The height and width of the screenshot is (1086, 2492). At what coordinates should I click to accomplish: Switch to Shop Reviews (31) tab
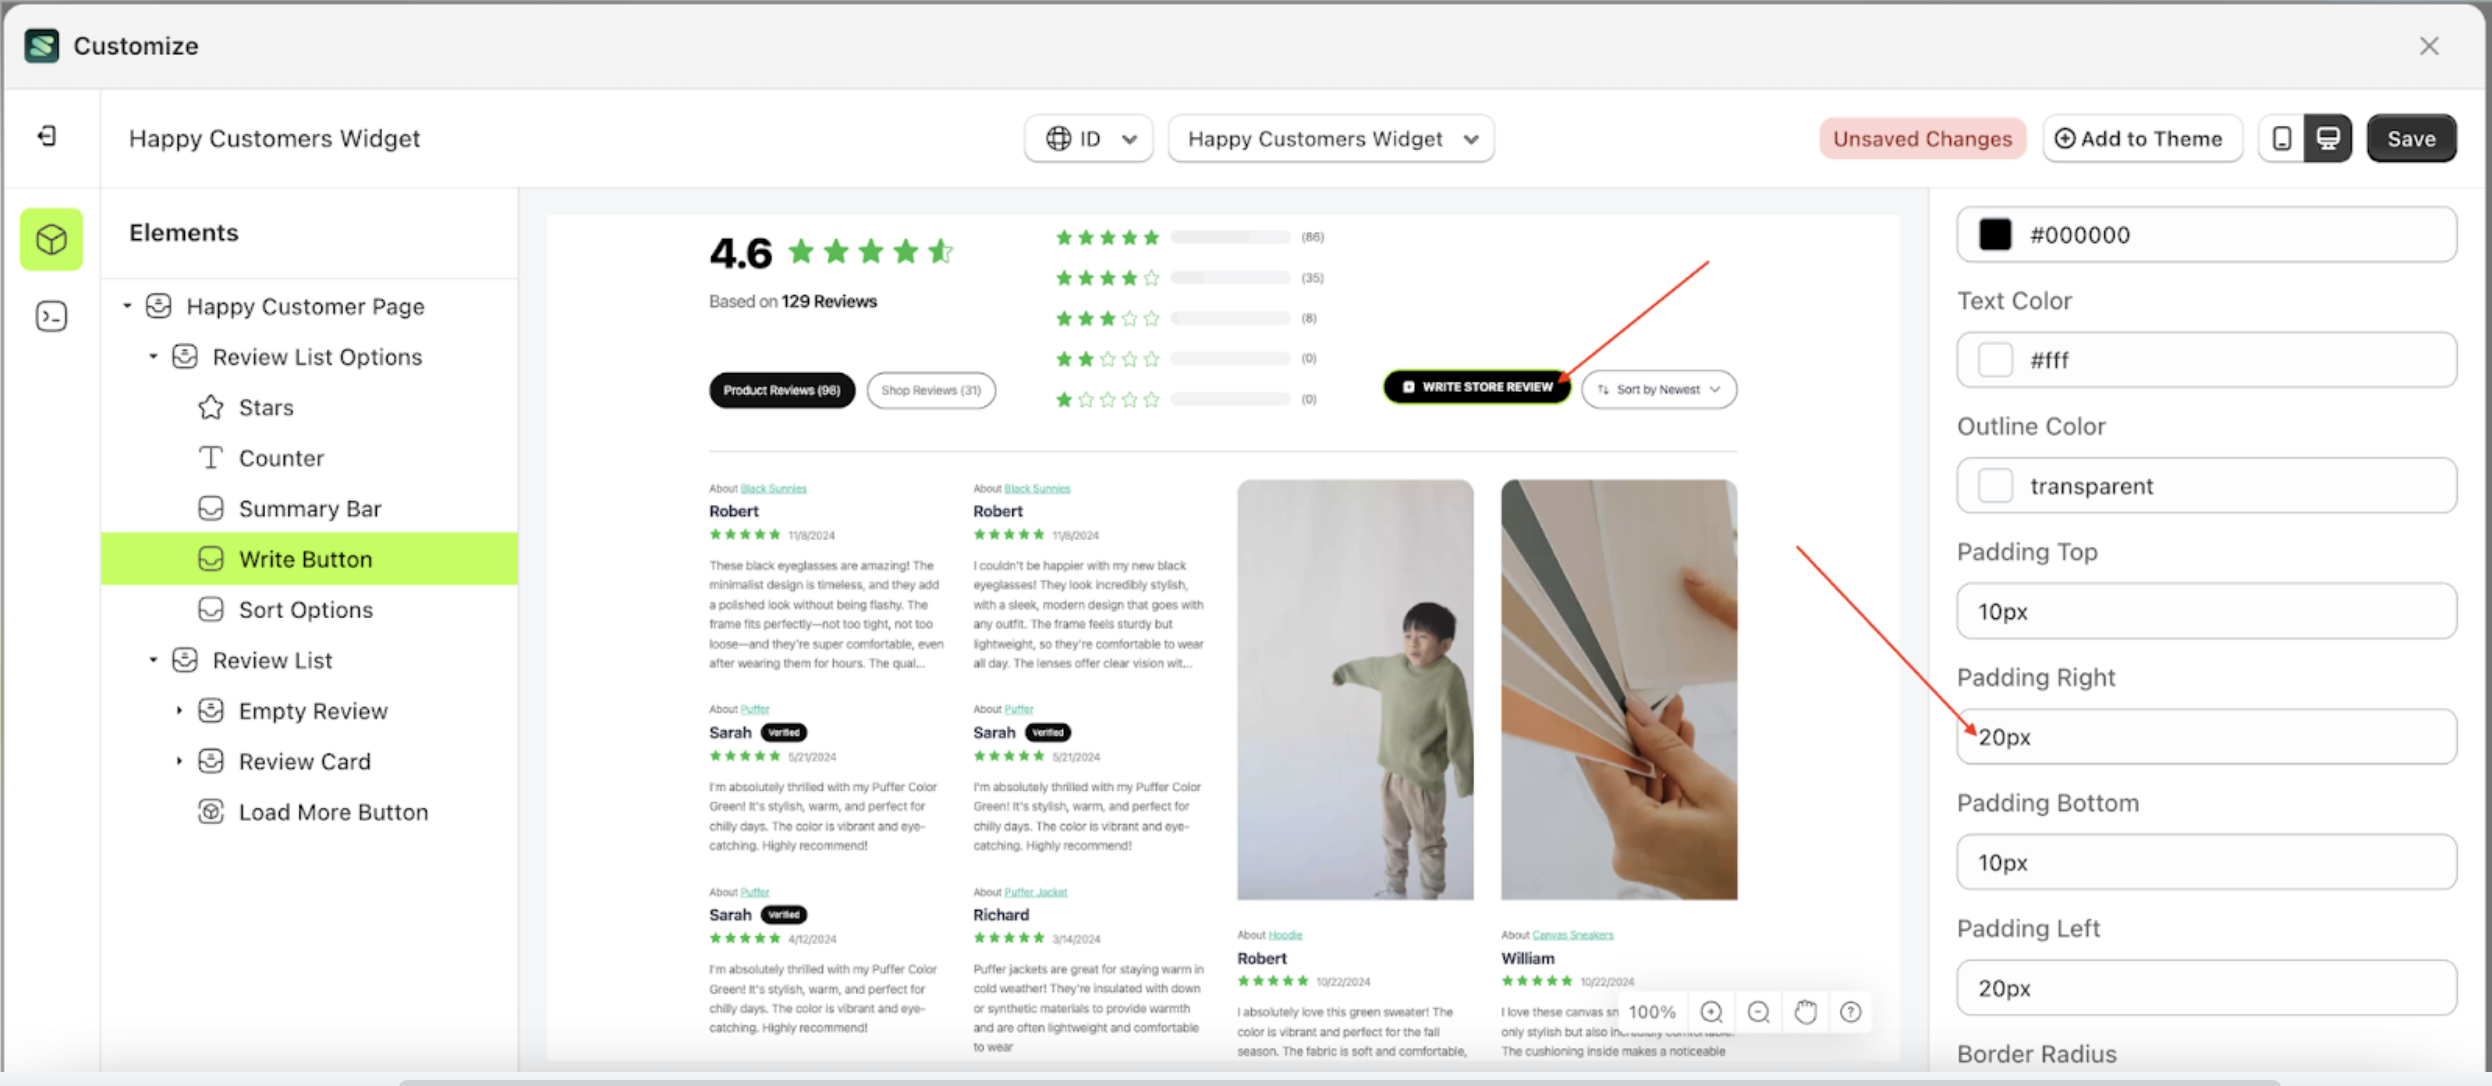click(931, 390)
